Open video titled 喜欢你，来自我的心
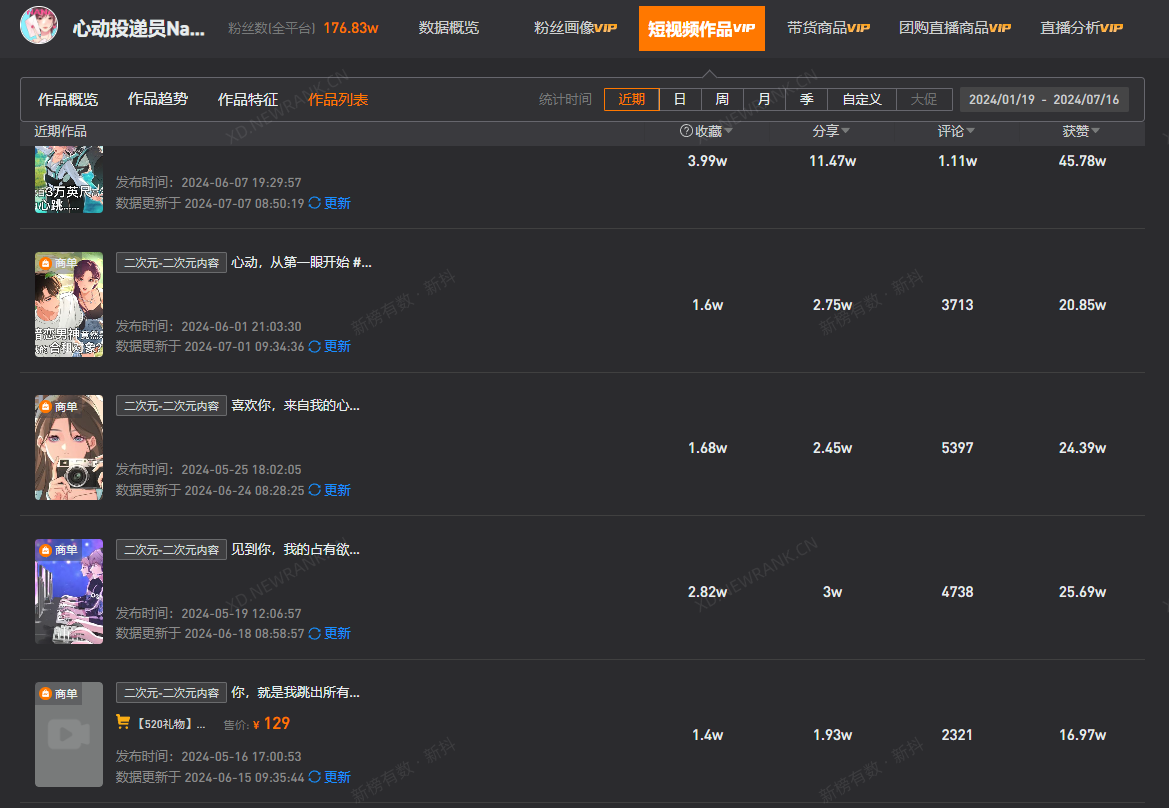Viewport: 1169px width, 808px height. 295,406
